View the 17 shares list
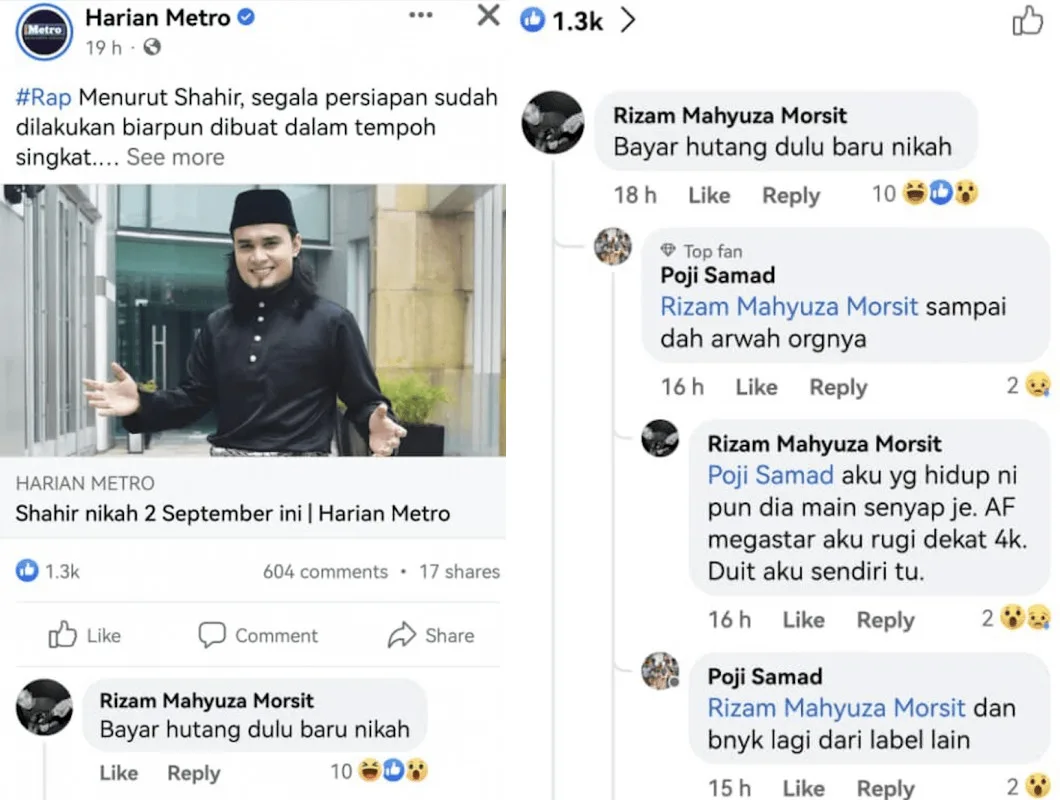This screenshot has height=800, width=1060. [459, 572]
